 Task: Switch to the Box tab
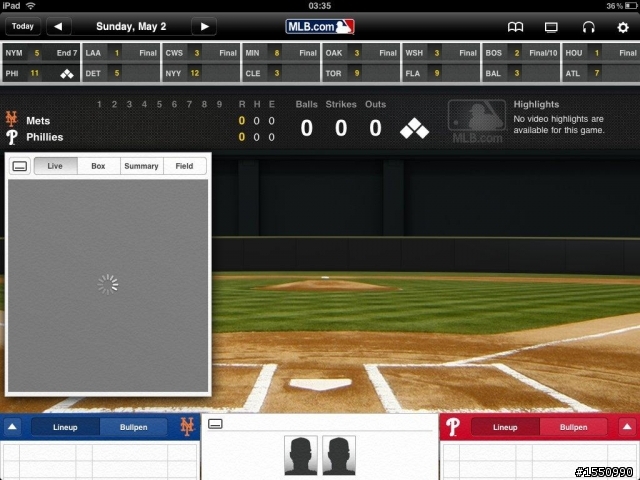coord(98,166)
